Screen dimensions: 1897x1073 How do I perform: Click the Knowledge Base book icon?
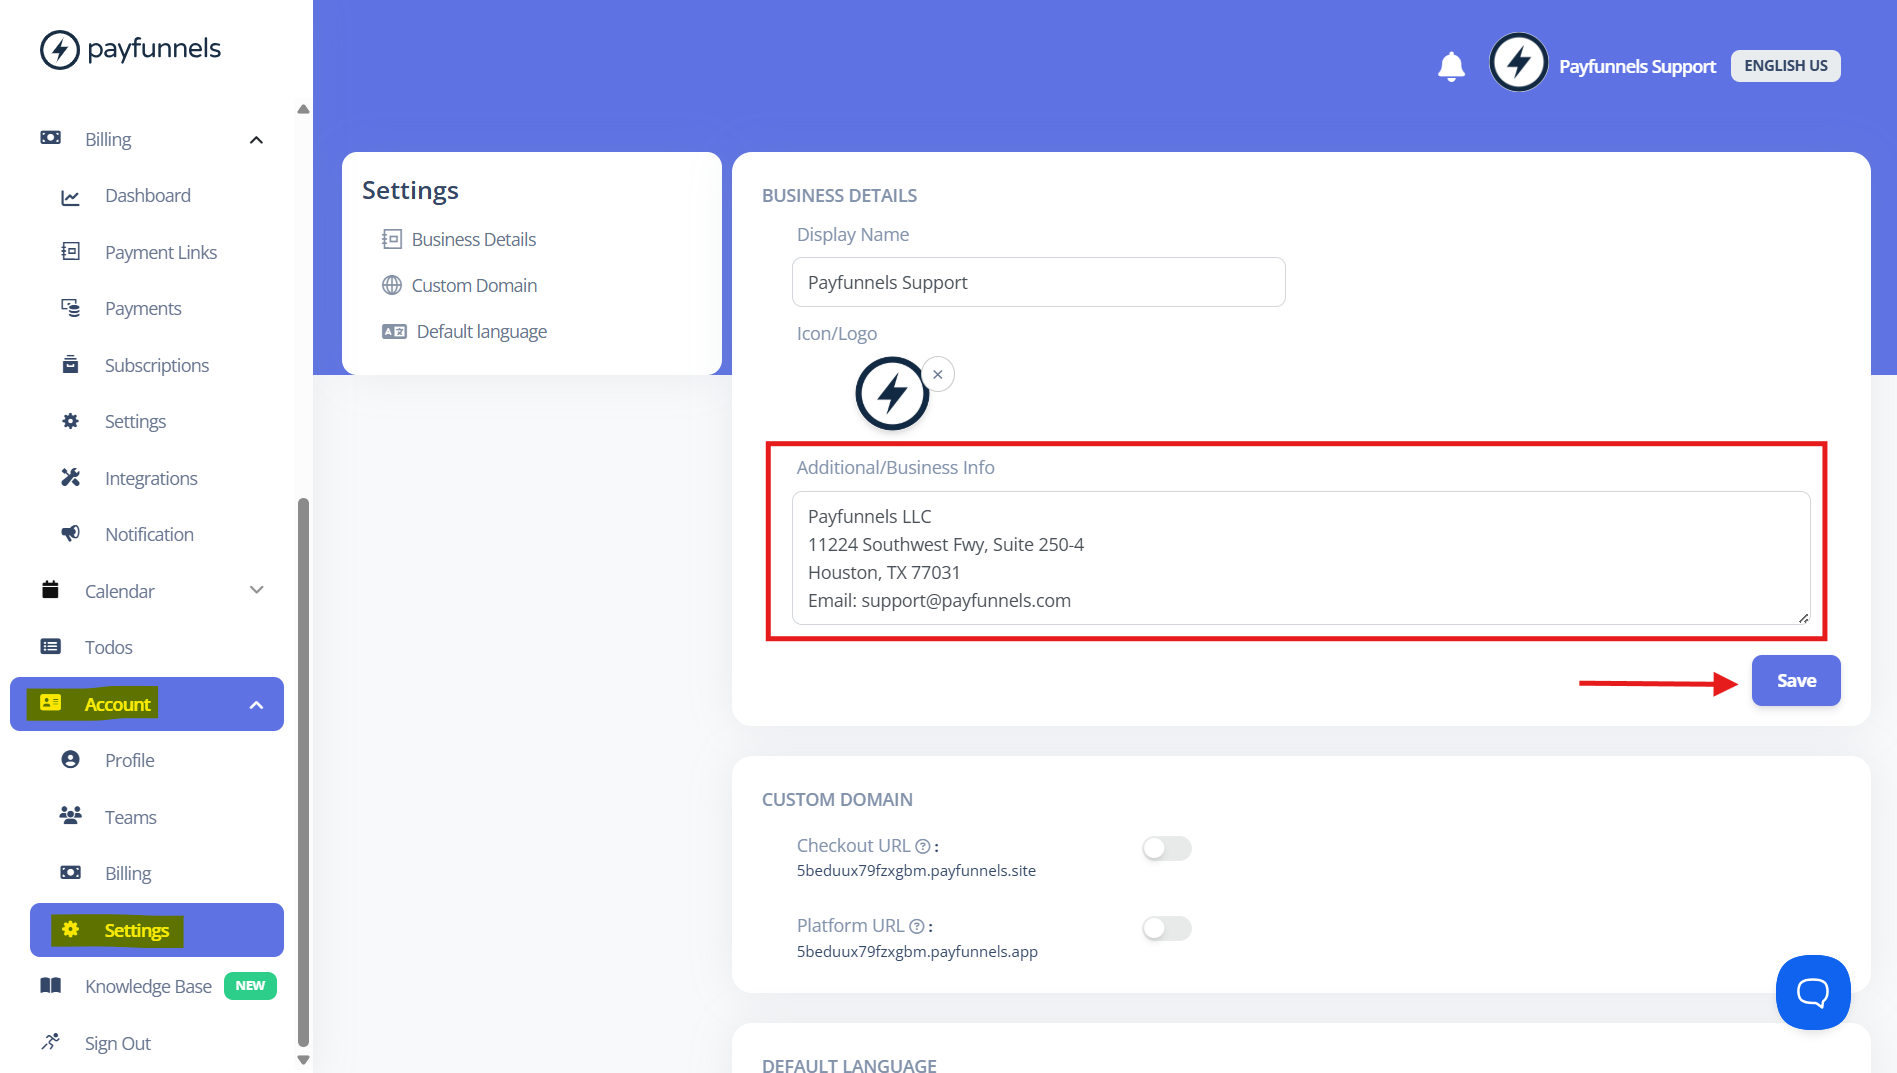[50, 986]
